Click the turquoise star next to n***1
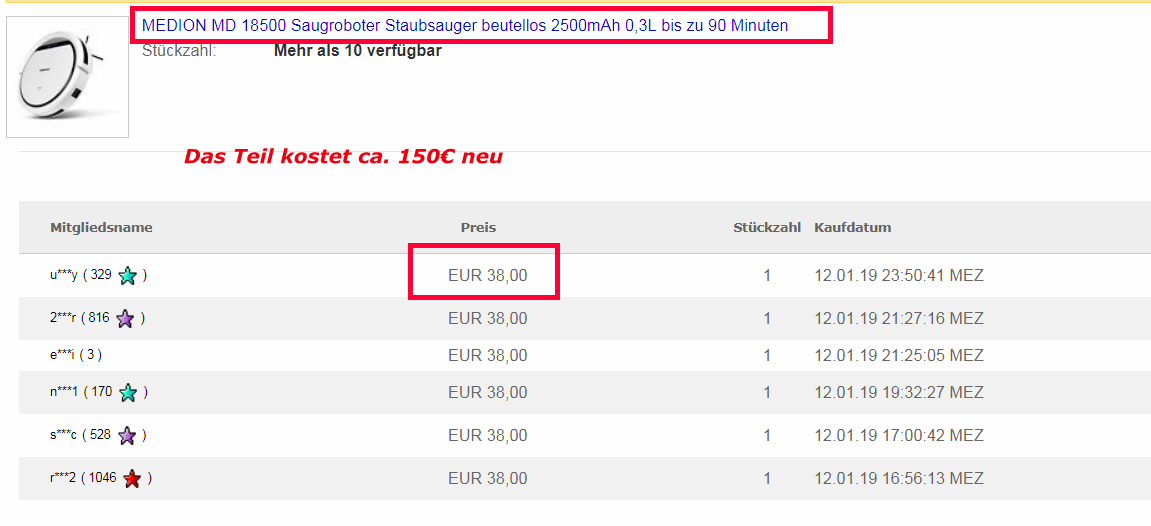The width and height of the screenshot is (1151, 526). (128, 392)
